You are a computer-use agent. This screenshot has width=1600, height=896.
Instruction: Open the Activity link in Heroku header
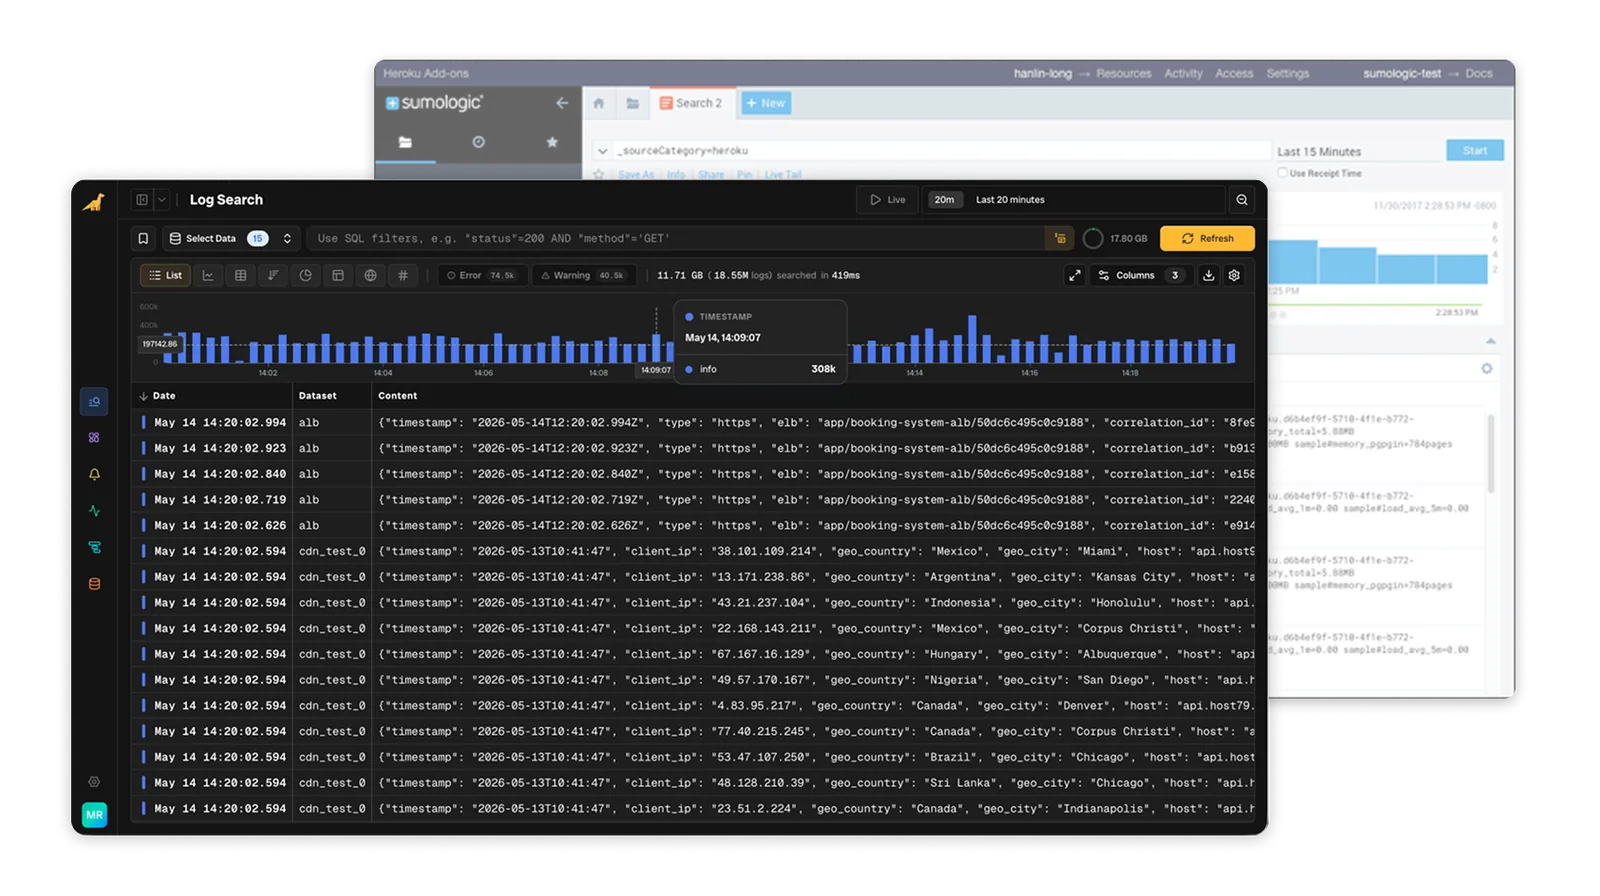[1183, 74]
